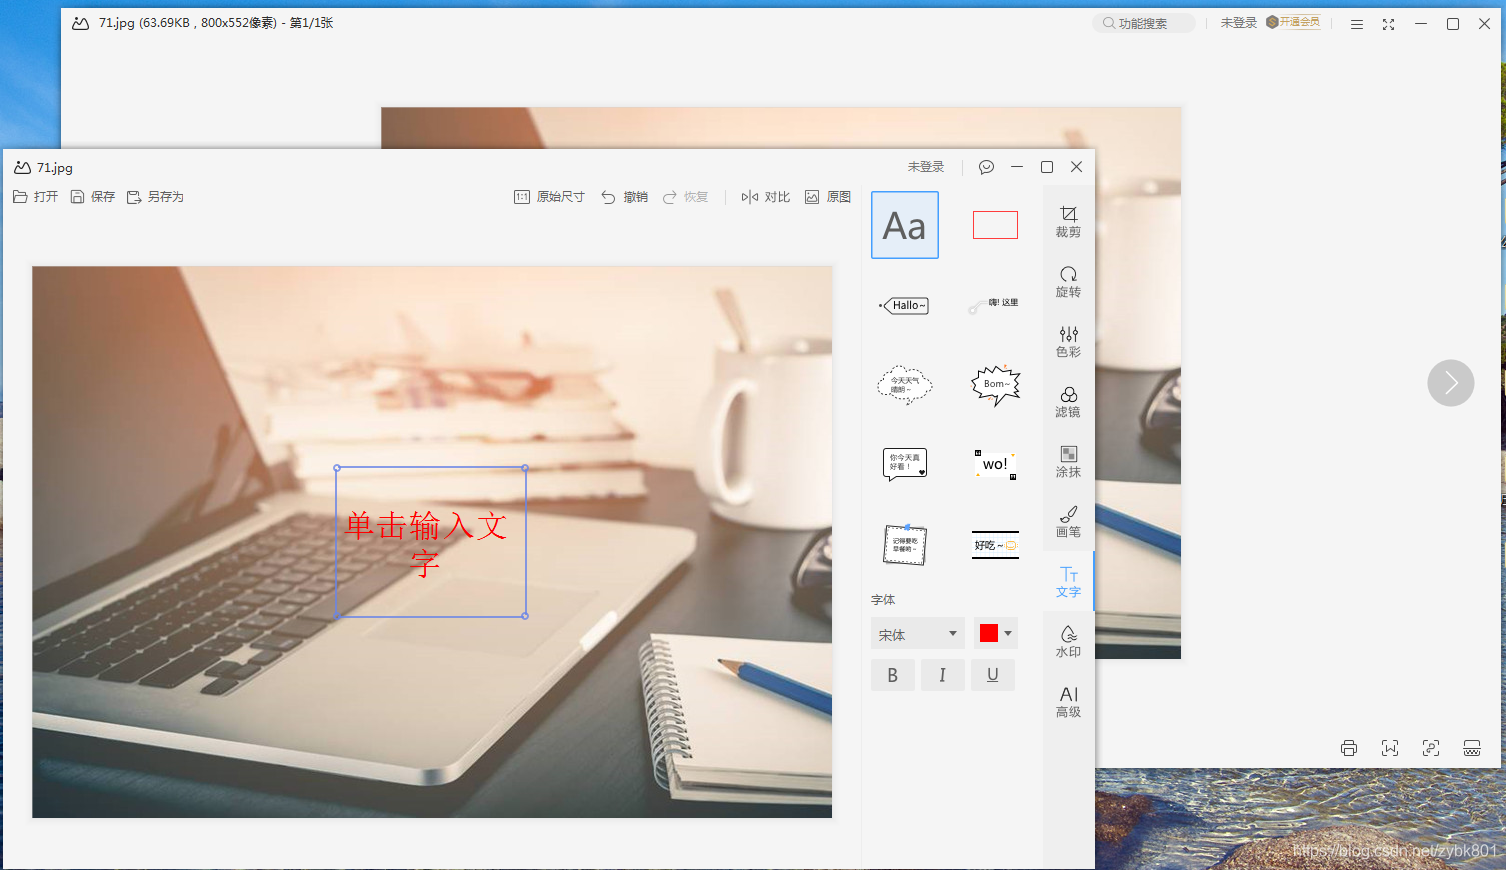
Task: Toggle Bold (B) formatting
Action: (892, 675)
